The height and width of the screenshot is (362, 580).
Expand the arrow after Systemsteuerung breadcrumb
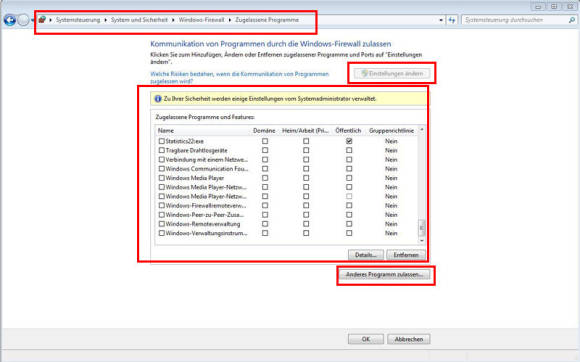[105, 20]
